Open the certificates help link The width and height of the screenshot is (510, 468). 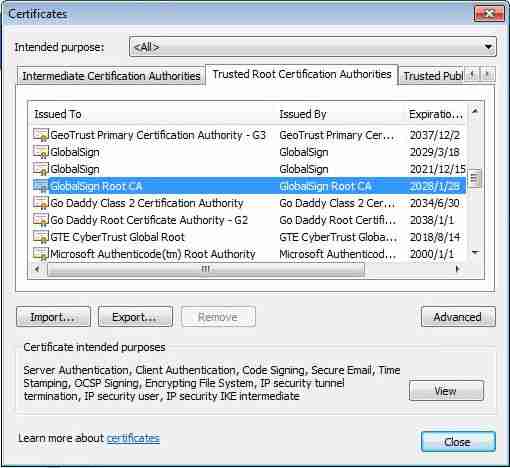133,438
